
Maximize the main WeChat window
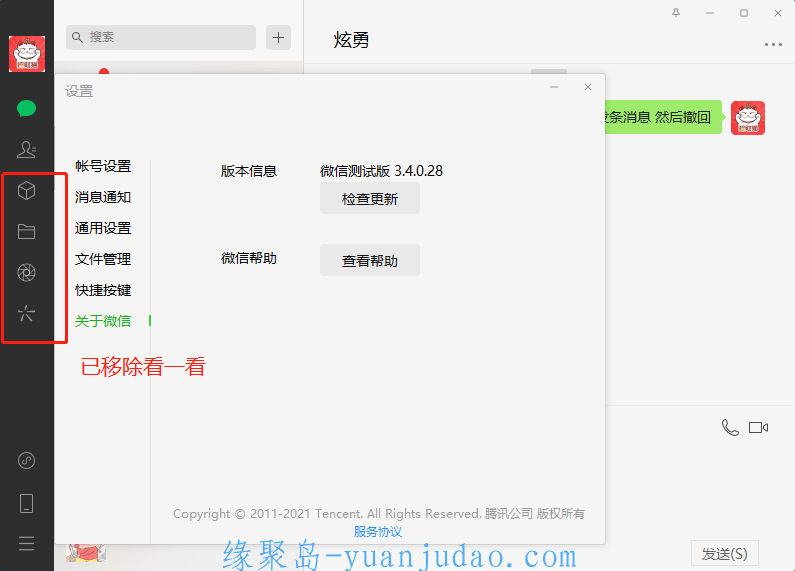point(744,13)
